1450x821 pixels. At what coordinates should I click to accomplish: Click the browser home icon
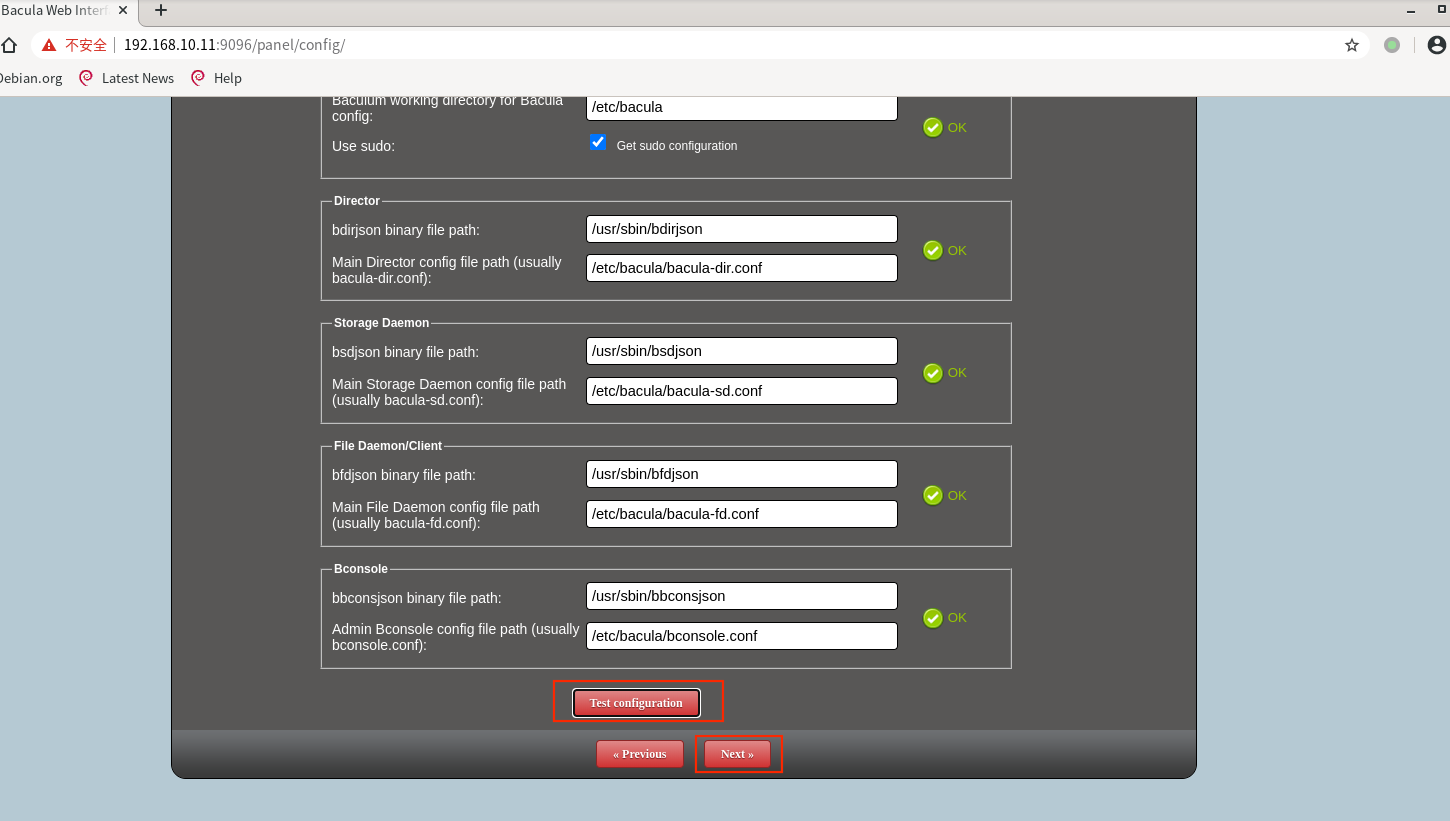[9, 45]
